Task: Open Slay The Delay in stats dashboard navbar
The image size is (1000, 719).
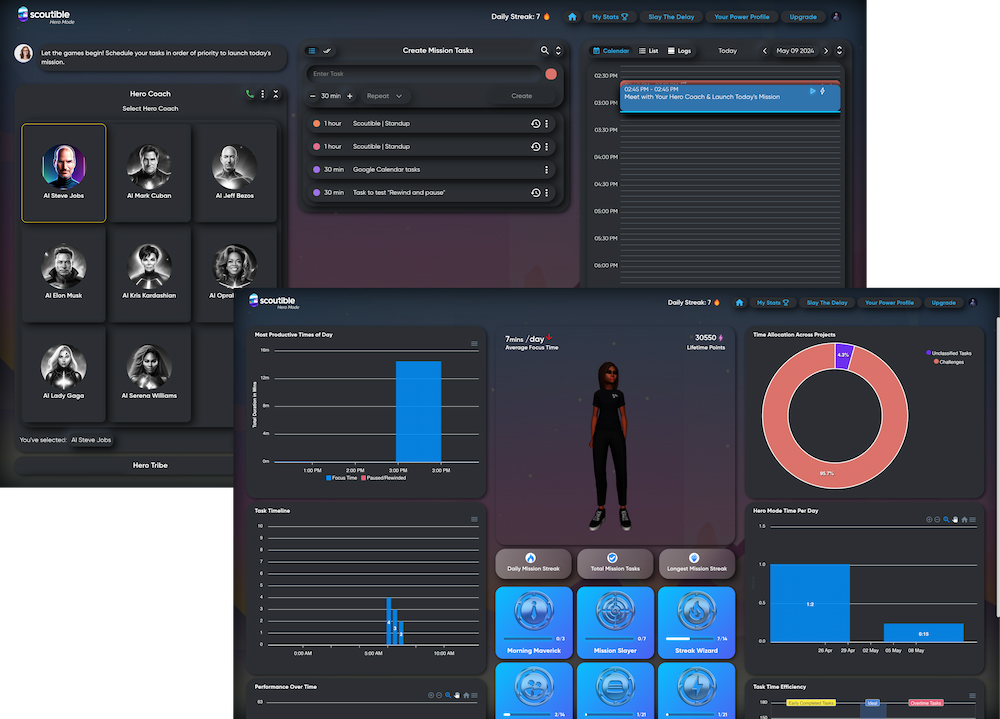Action: click(827, 303)
